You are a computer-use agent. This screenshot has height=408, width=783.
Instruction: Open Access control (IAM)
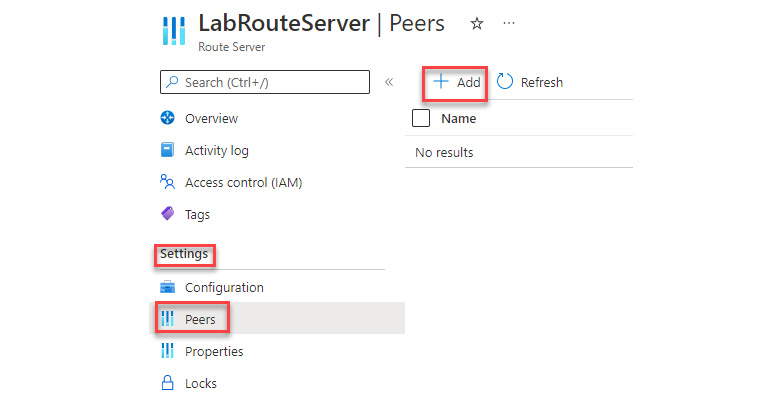pyautogui.click(x=244, y=182)
